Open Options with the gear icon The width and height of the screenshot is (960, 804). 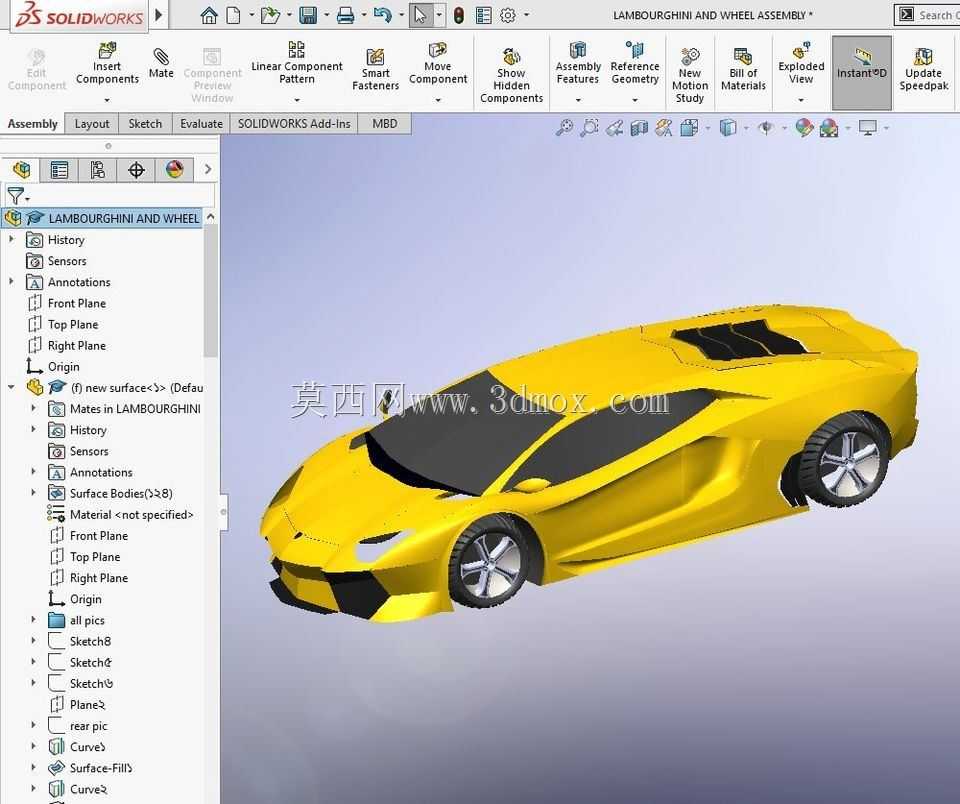click(508, 15)
